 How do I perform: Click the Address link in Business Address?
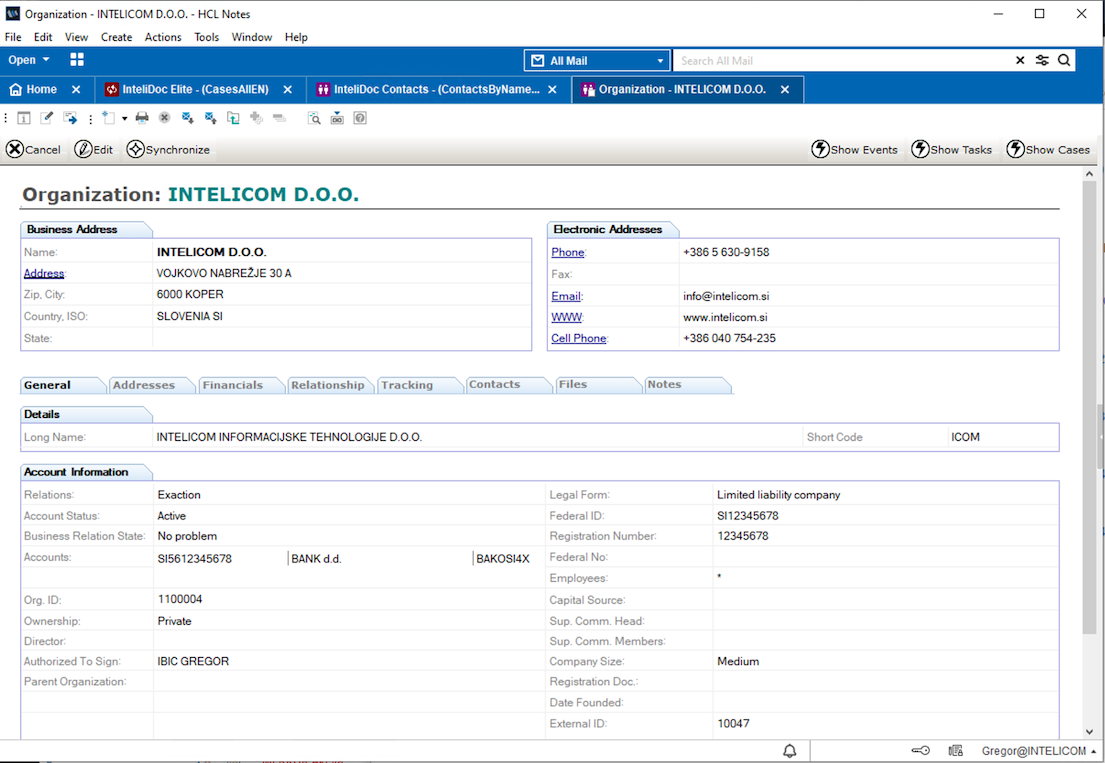pos(44,273)
